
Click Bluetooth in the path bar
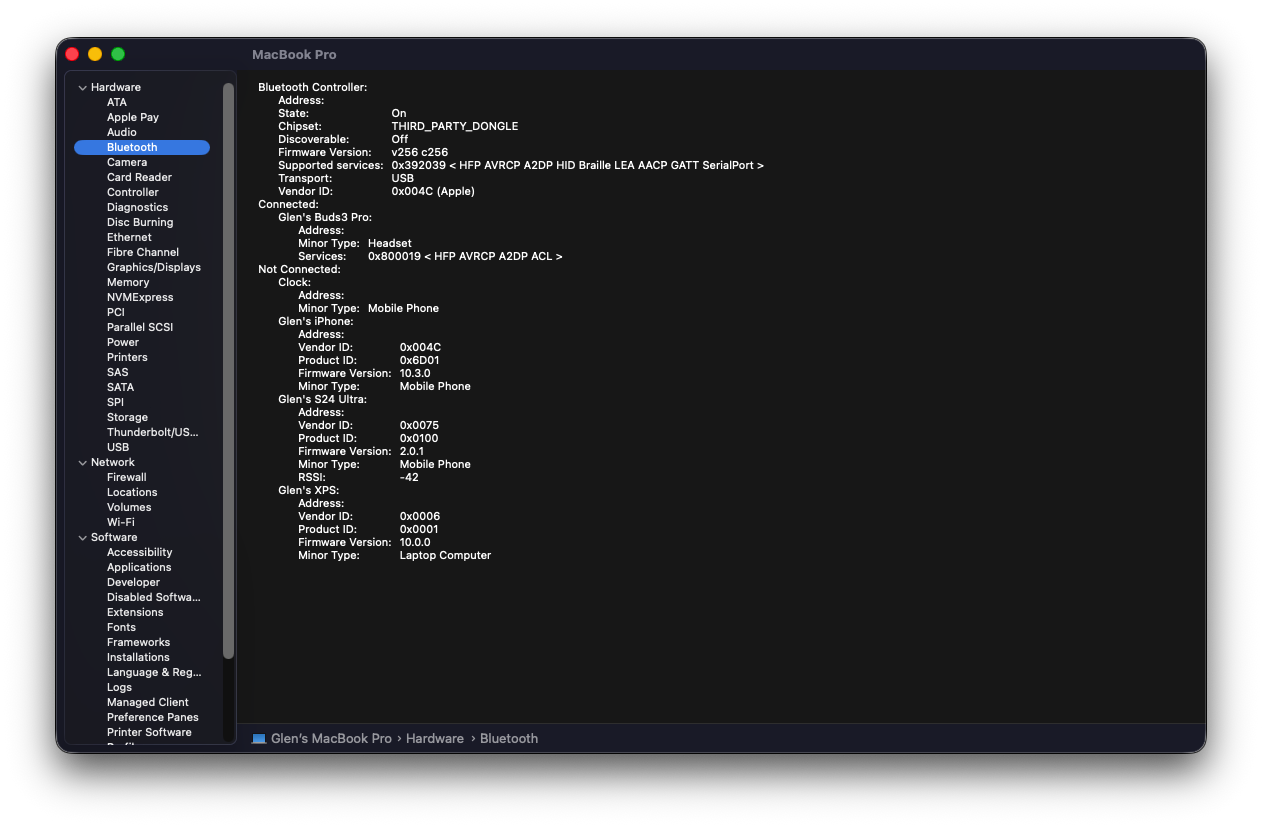coord(509,739)
